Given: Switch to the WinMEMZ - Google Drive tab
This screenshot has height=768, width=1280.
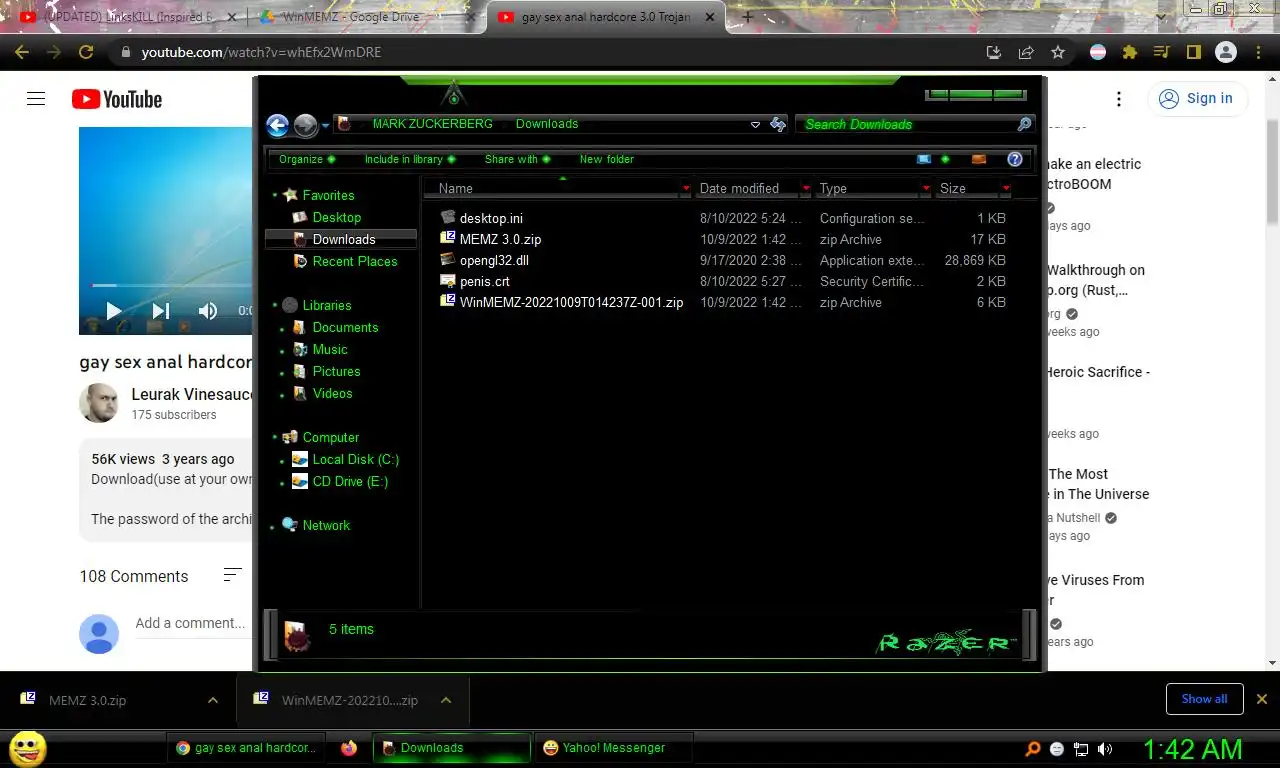Looking at the screenshot, I should click(367, 17).
